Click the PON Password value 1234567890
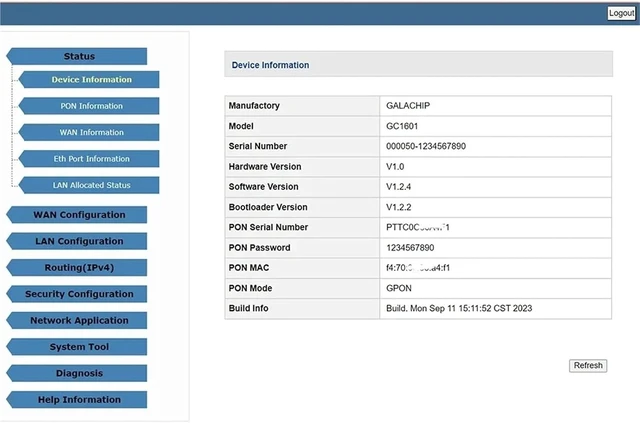 pyautogui.click(x=410, y=247)
